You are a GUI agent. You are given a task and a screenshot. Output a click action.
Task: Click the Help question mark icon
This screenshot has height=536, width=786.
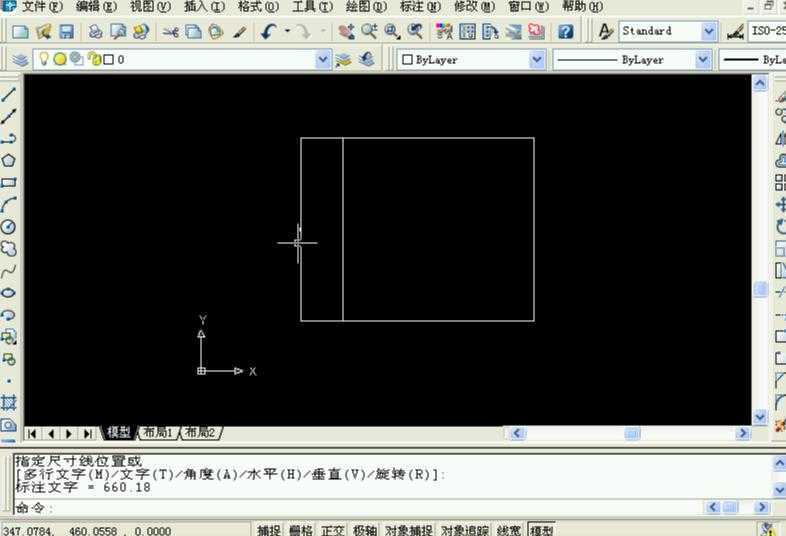tap(565, 32)
